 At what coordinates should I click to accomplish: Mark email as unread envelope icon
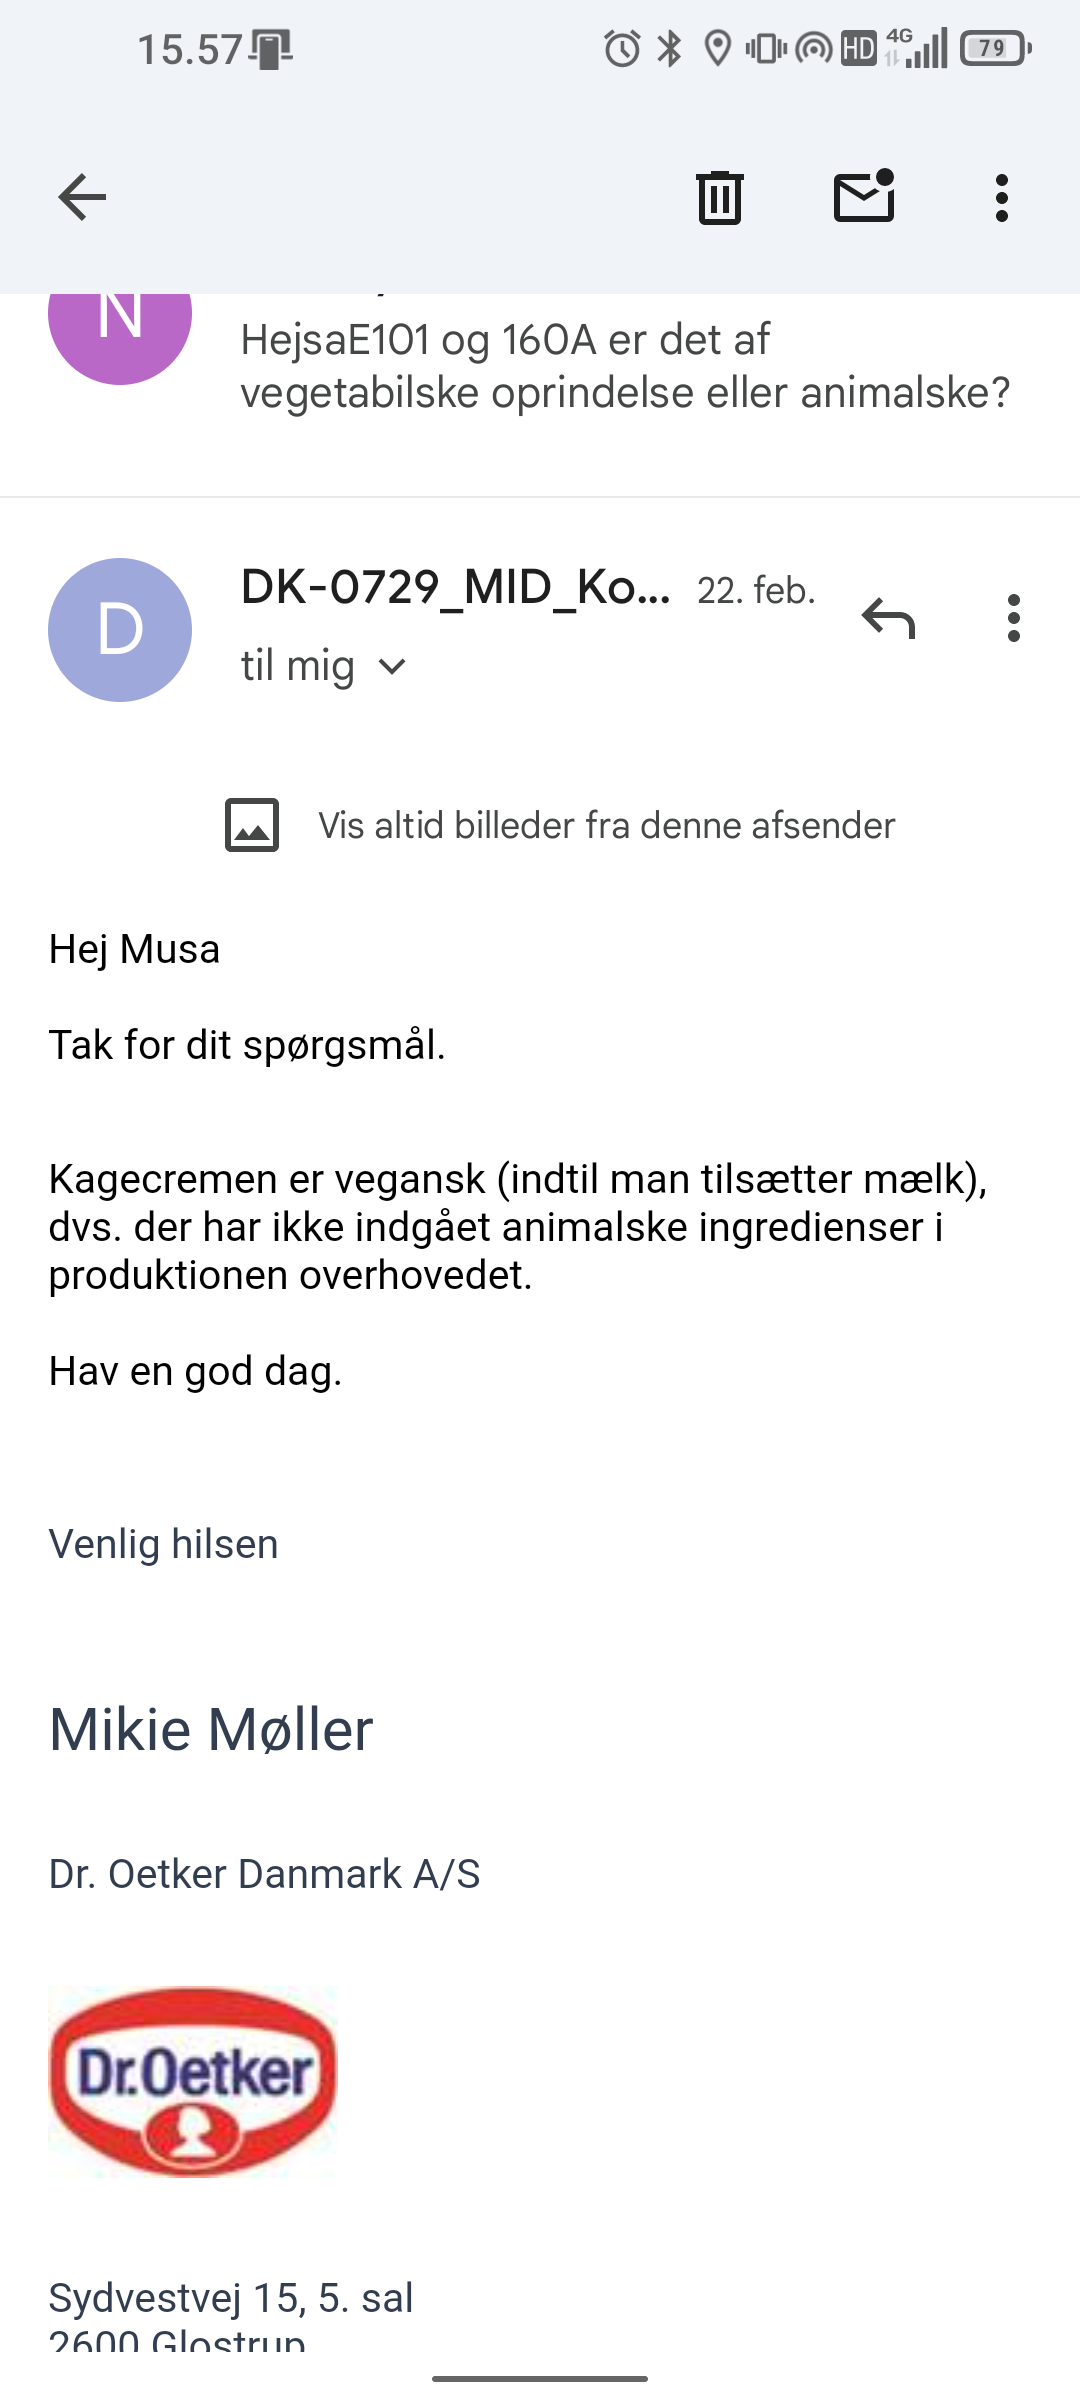click(x=864, y=197)
